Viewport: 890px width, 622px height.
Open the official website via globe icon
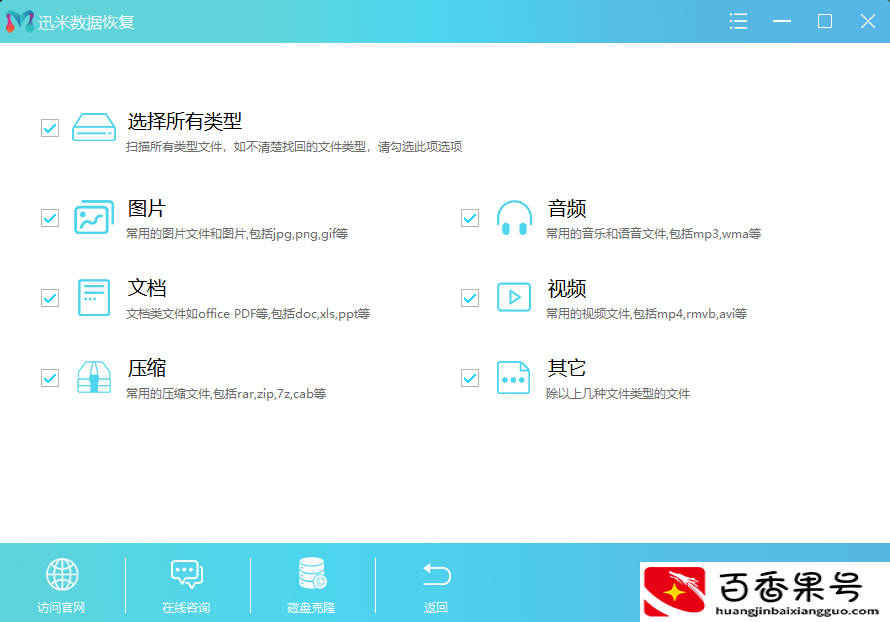pos(62,574)
